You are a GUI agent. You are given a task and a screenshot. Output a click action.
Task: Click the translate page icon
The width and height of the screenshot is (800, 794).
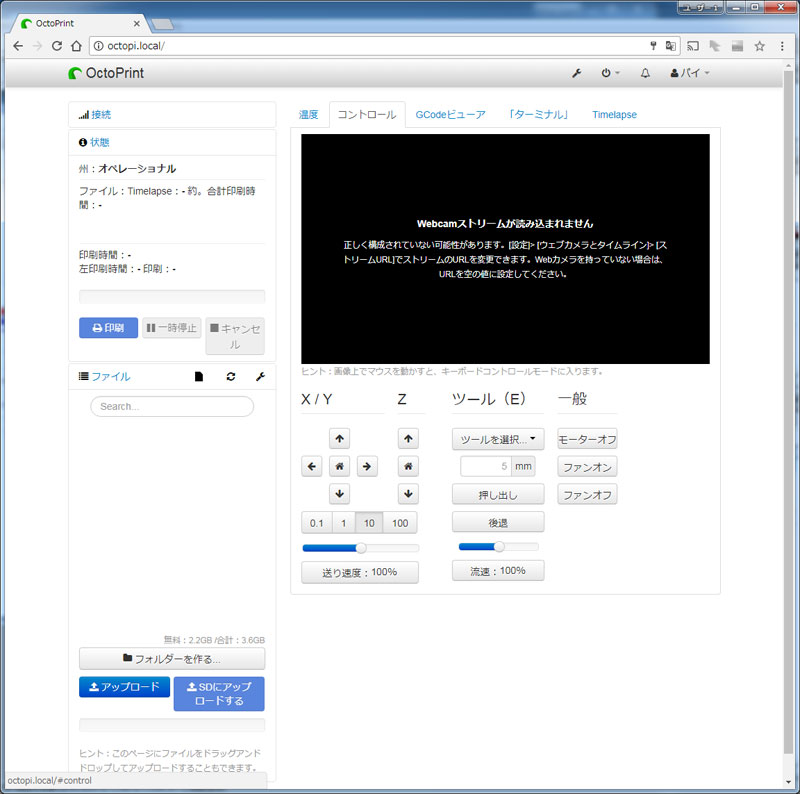coord(670,46)
